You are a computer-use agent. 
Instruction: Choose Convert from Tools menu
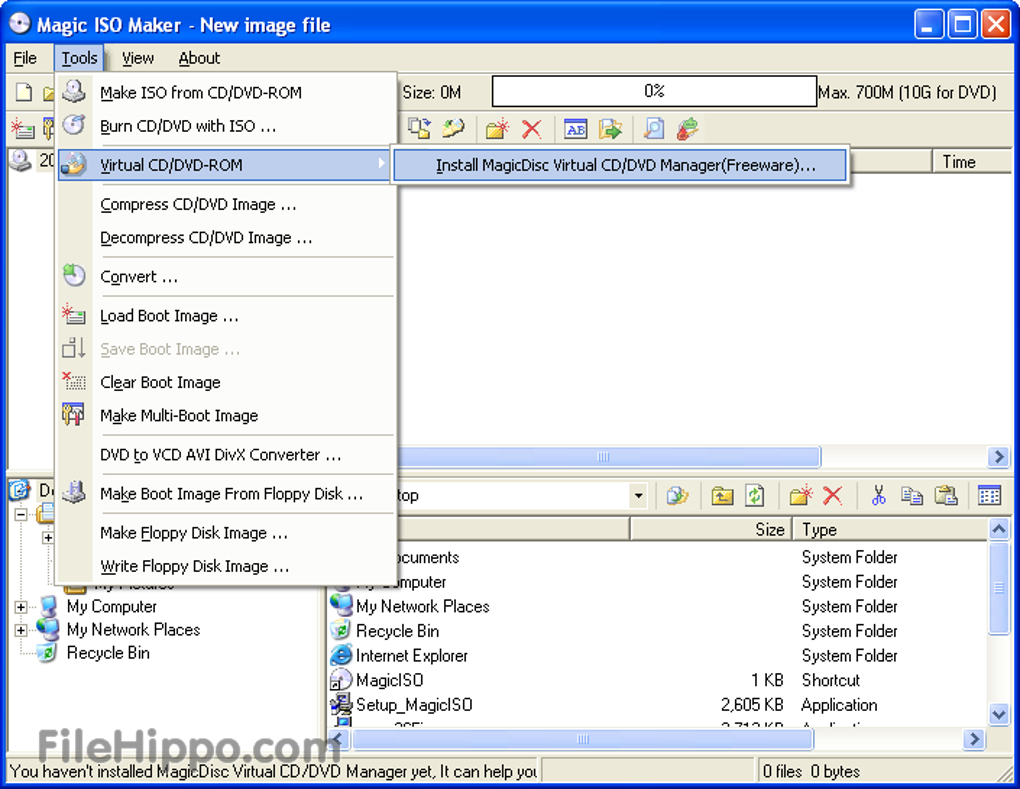click(227, 276)
